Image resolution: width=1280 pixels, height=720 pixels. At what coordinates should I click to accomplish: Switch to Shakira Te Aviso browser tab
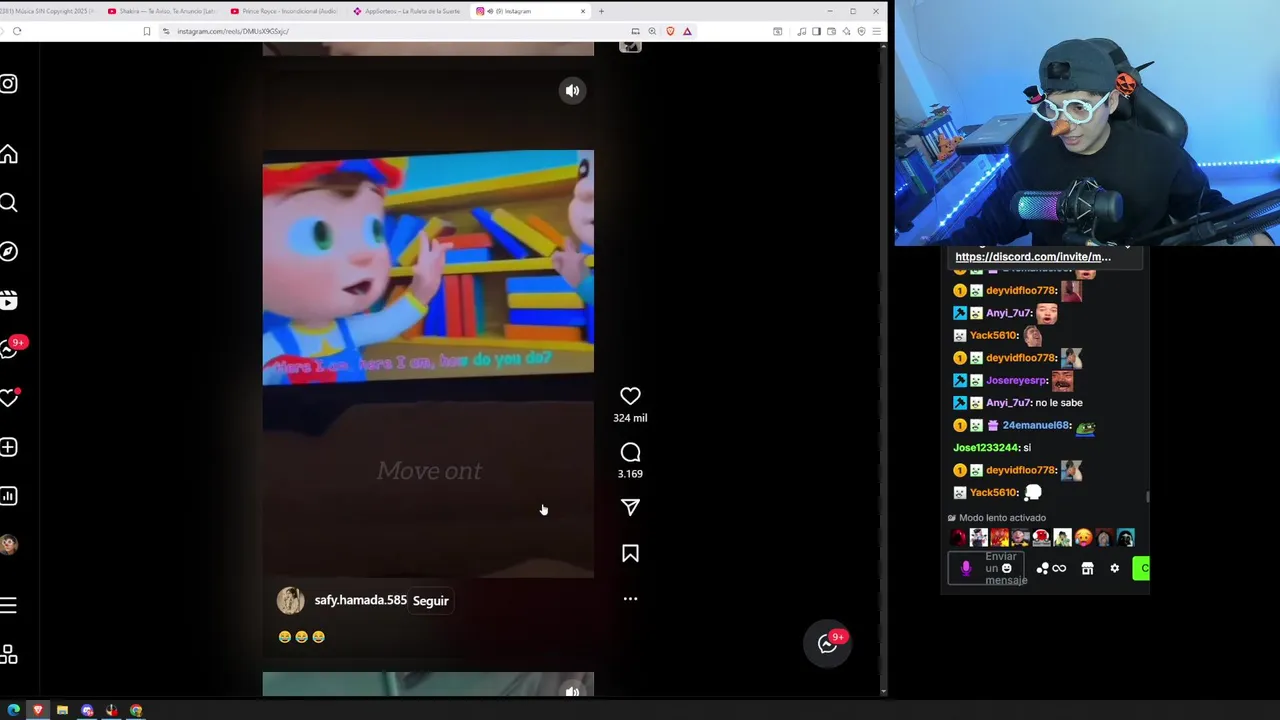(162, 11)
